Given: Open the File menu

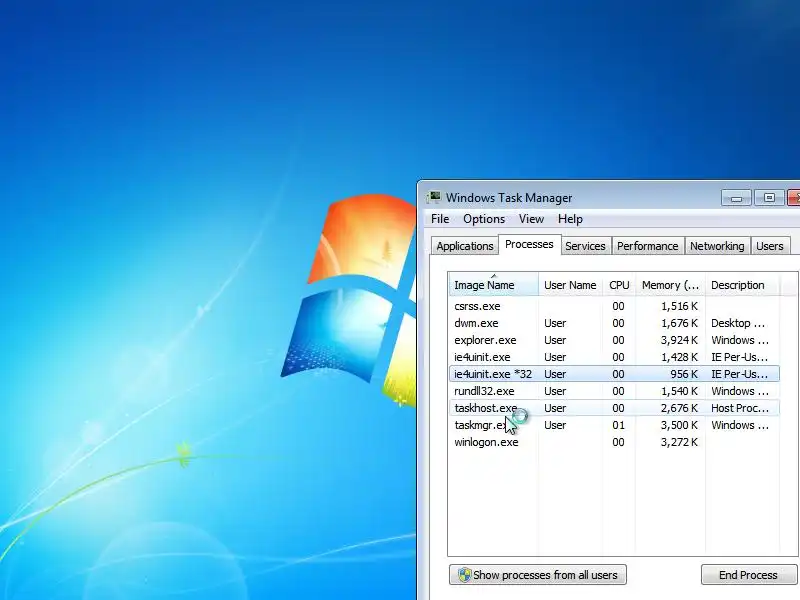Looking at the screenshot, I should click(x=440, y=219).
